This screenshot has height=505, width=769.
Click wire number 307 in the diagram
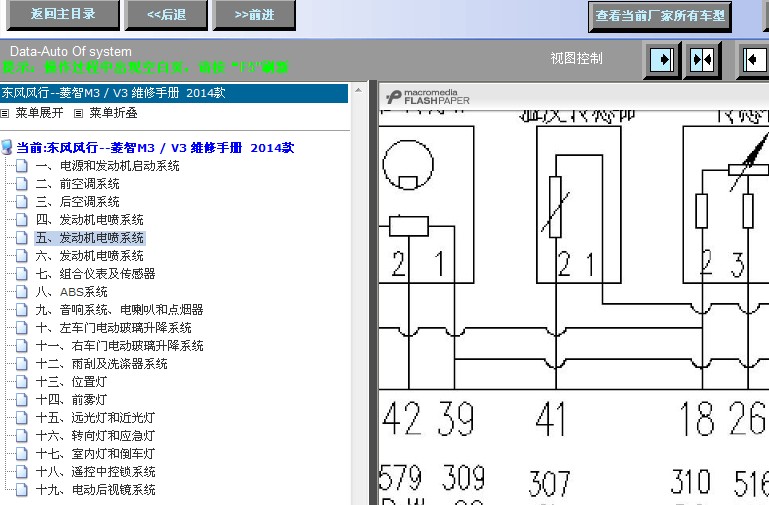550,483
